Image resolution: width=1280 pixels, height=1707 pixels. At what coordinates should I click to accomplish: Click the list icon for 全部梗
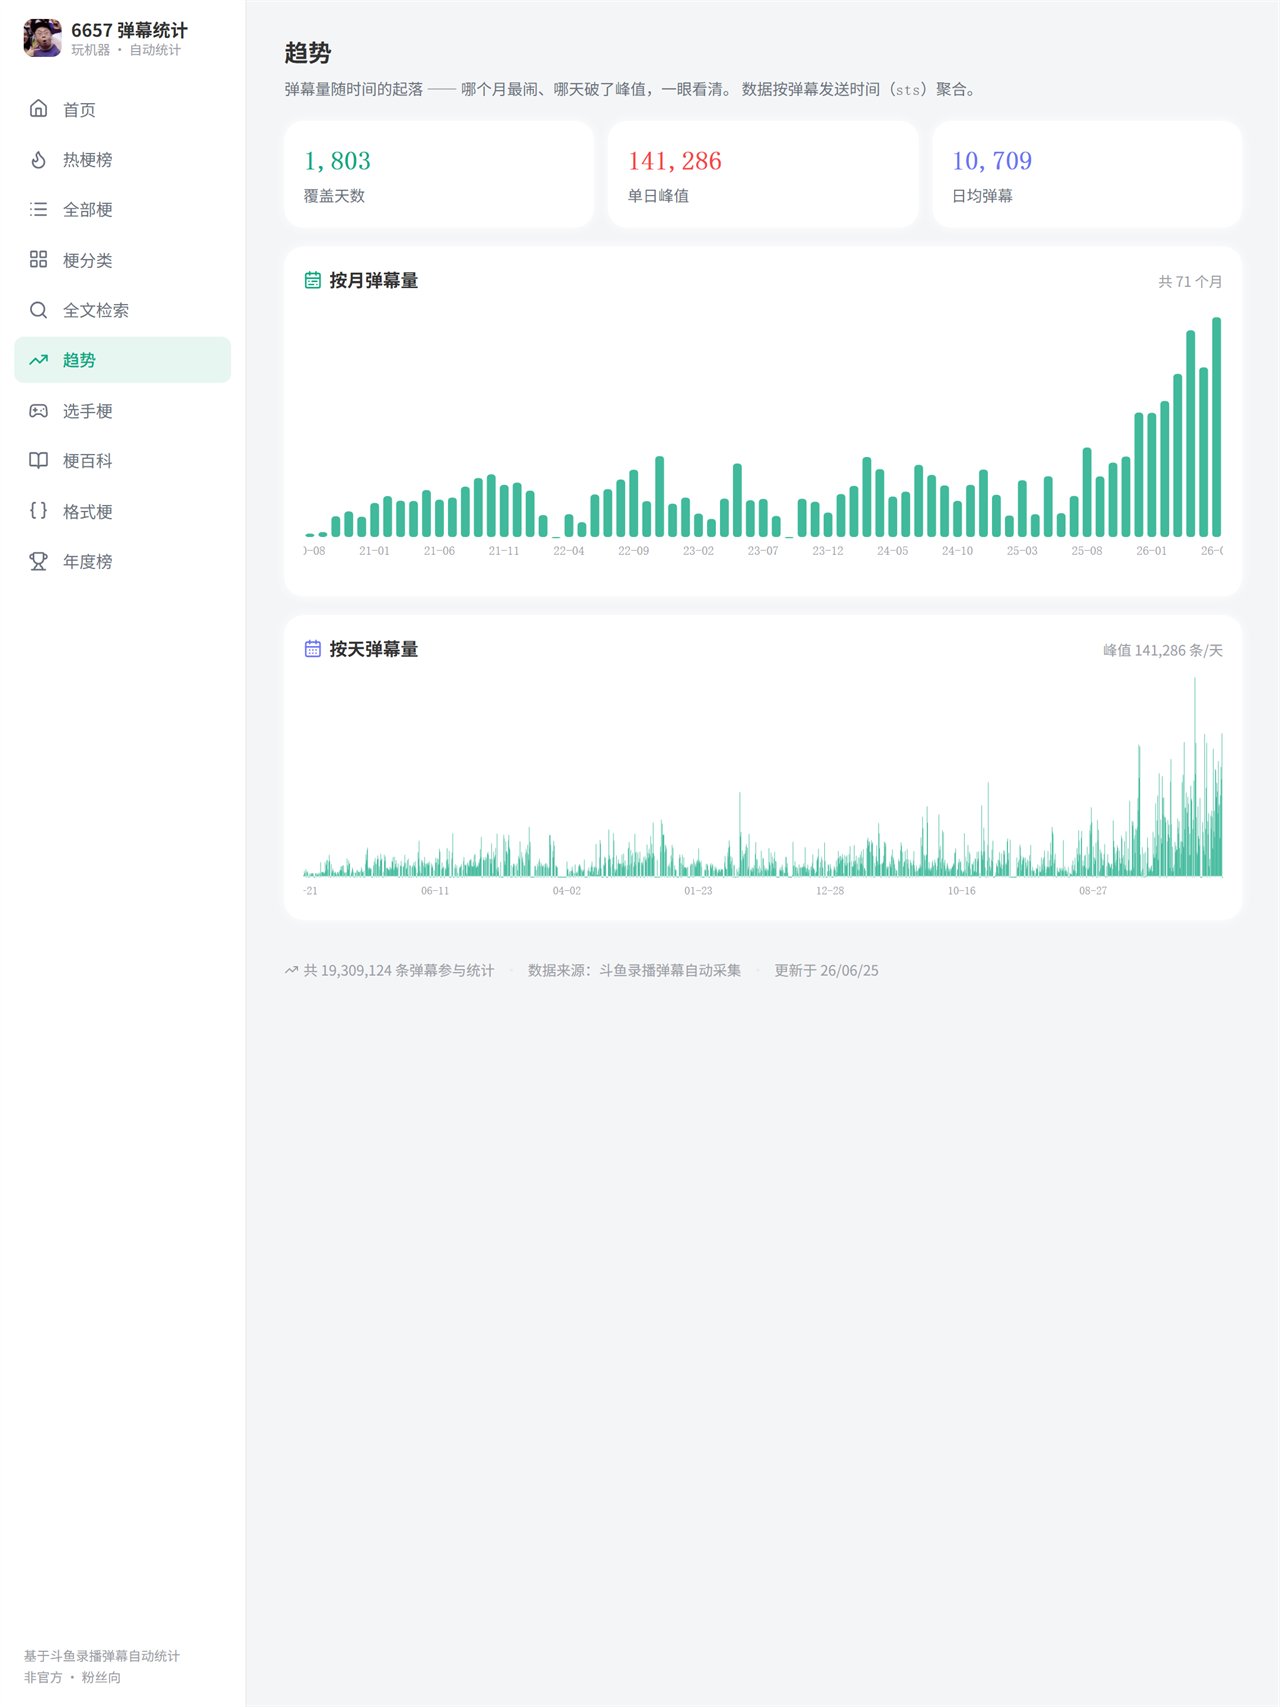point(38,209)
